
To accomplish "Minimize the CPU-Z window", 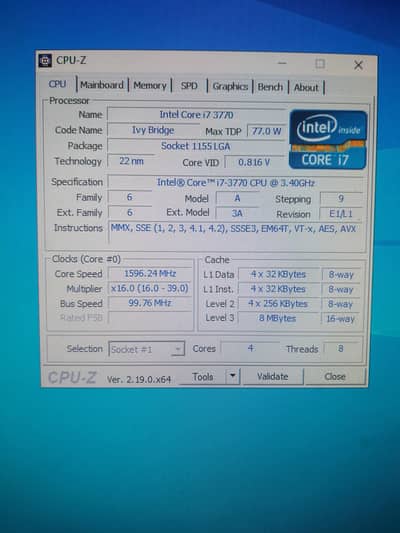I will point(282,63).
